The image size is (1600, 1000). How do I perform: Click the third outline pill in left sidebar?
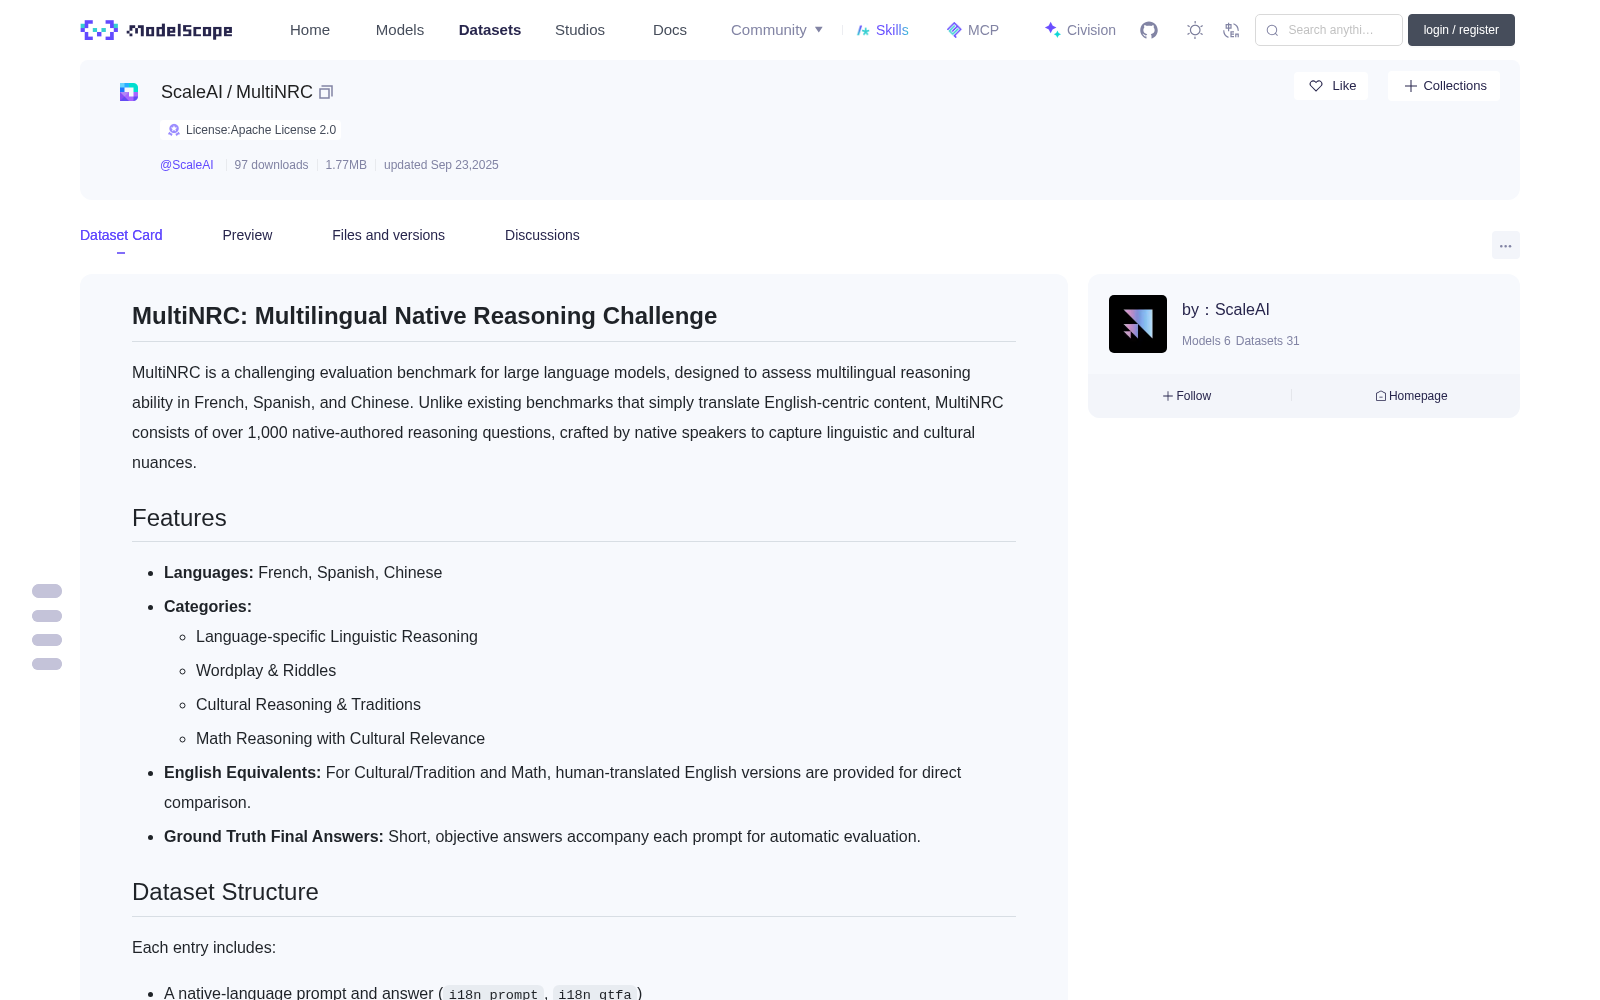tap(47, 640)
